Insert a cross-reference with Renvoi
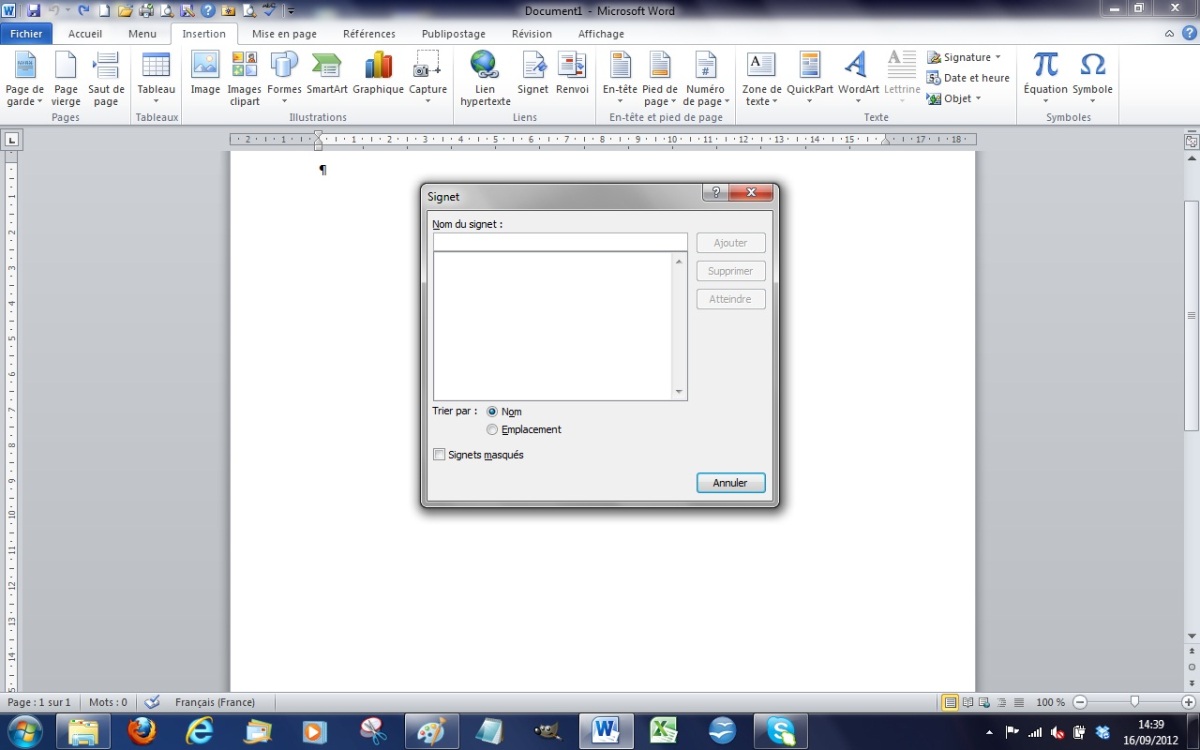The width and height of the screenshot is (1200, 750). [x=572, y=74]
